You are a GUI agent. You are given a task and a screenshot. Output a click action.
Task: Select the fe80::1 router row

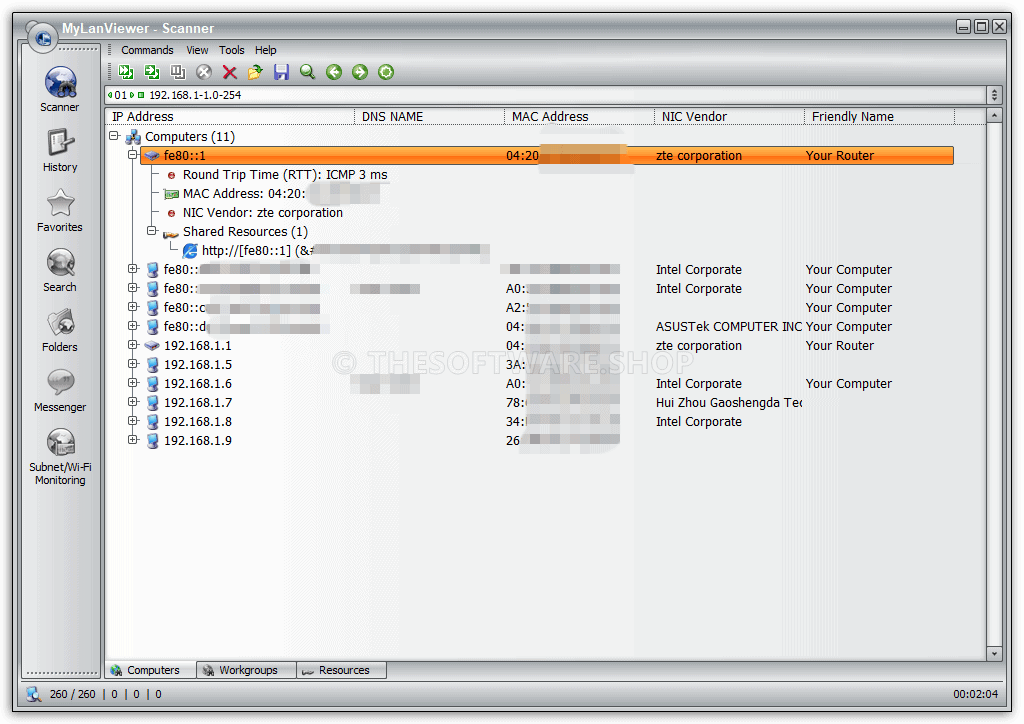pos(547,155)
